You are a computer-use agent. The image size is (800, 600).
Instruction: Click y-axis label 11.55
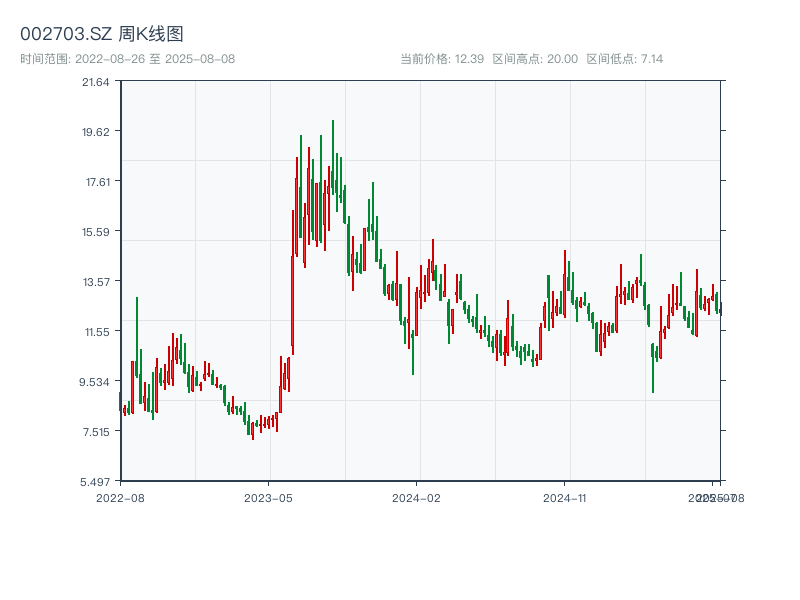[97, 332]
